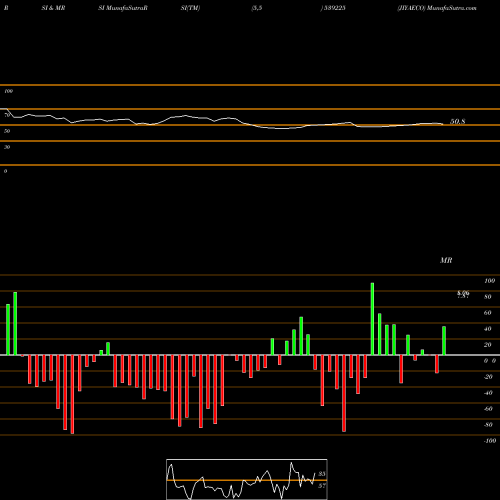Open the mini RSI chart thumbnail at bottom

point(247,479)
